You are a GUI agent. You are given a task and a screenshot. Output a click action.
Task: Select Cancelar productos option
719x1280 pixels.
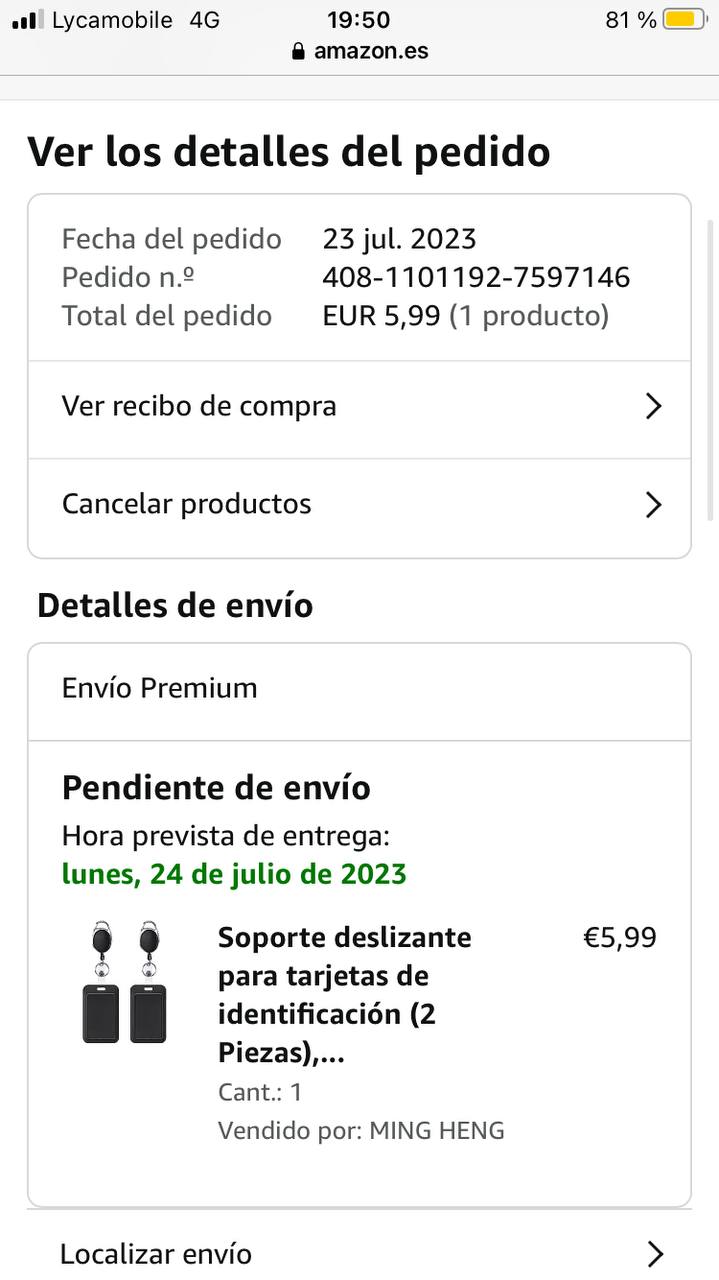coord(187,504)
